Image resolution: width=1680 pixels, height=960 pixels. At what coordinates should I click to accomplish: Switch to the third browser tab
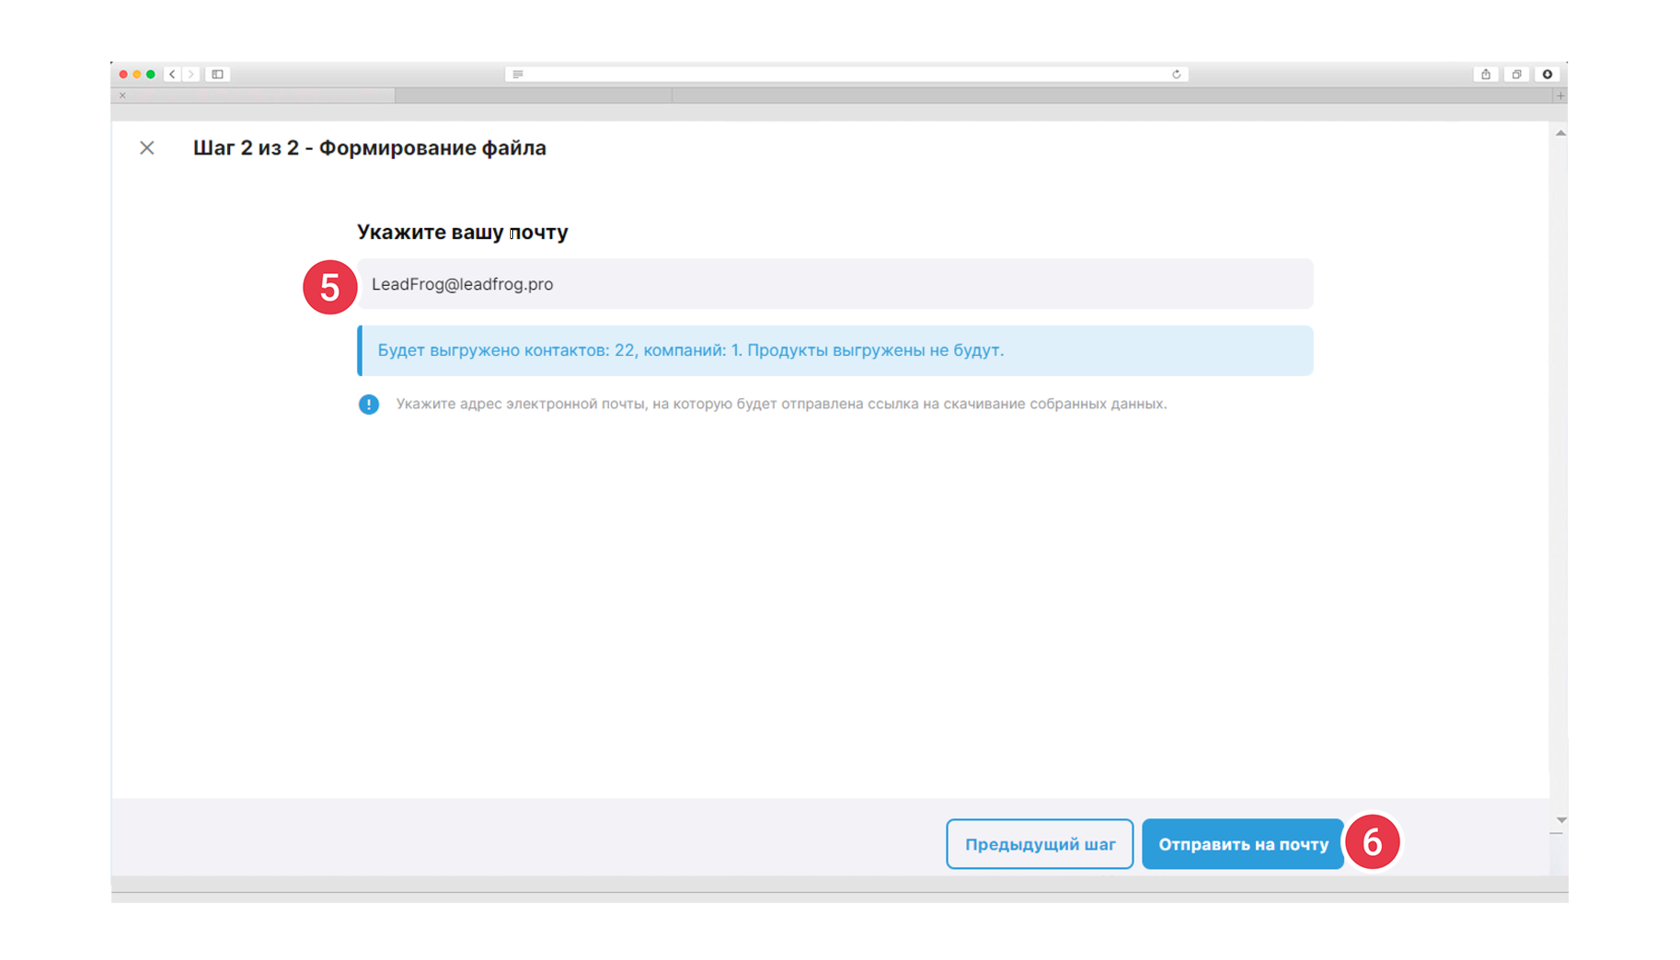[x=1112, y=96]
